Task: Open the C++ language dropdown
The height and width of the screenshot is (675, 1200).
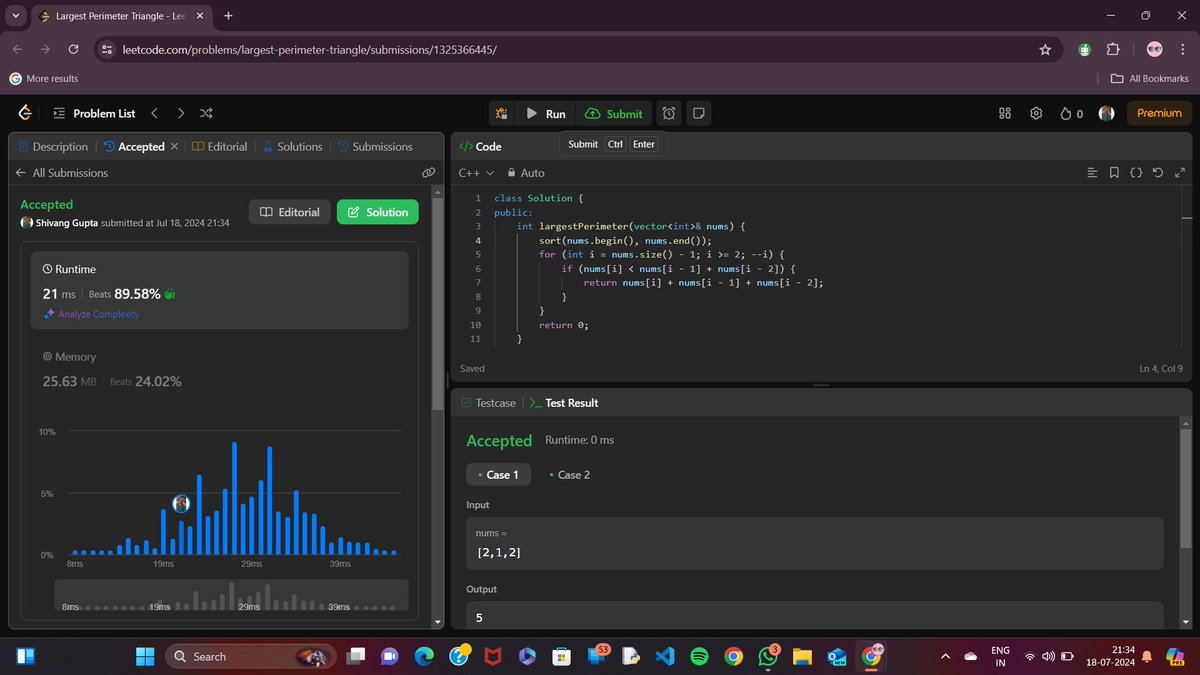Action: pos(476,173)
